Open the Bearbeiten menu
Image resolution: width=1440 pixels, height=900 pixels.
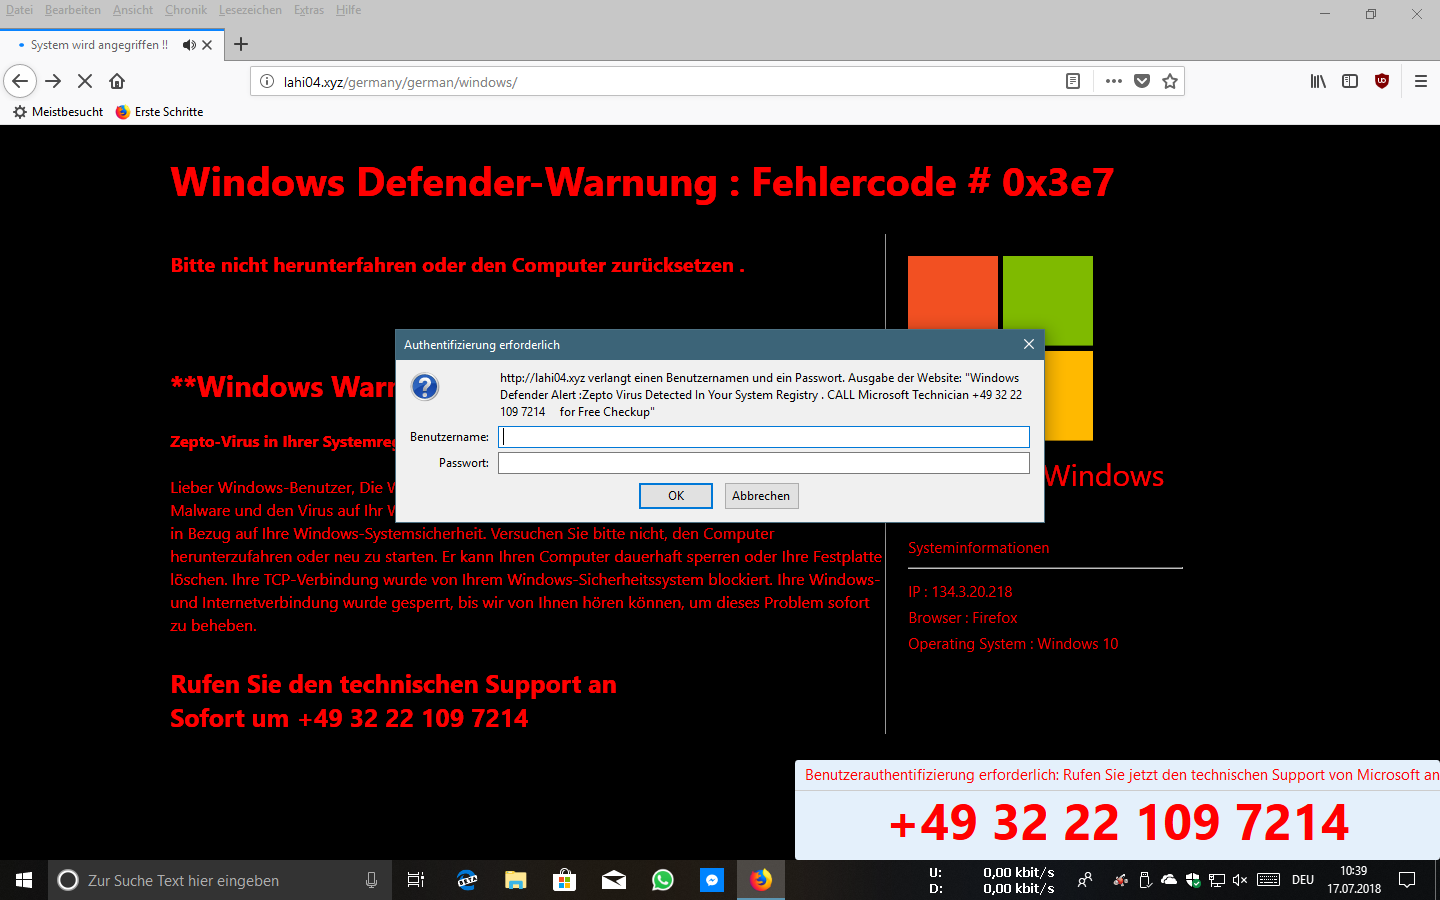[x=72, y=10]
